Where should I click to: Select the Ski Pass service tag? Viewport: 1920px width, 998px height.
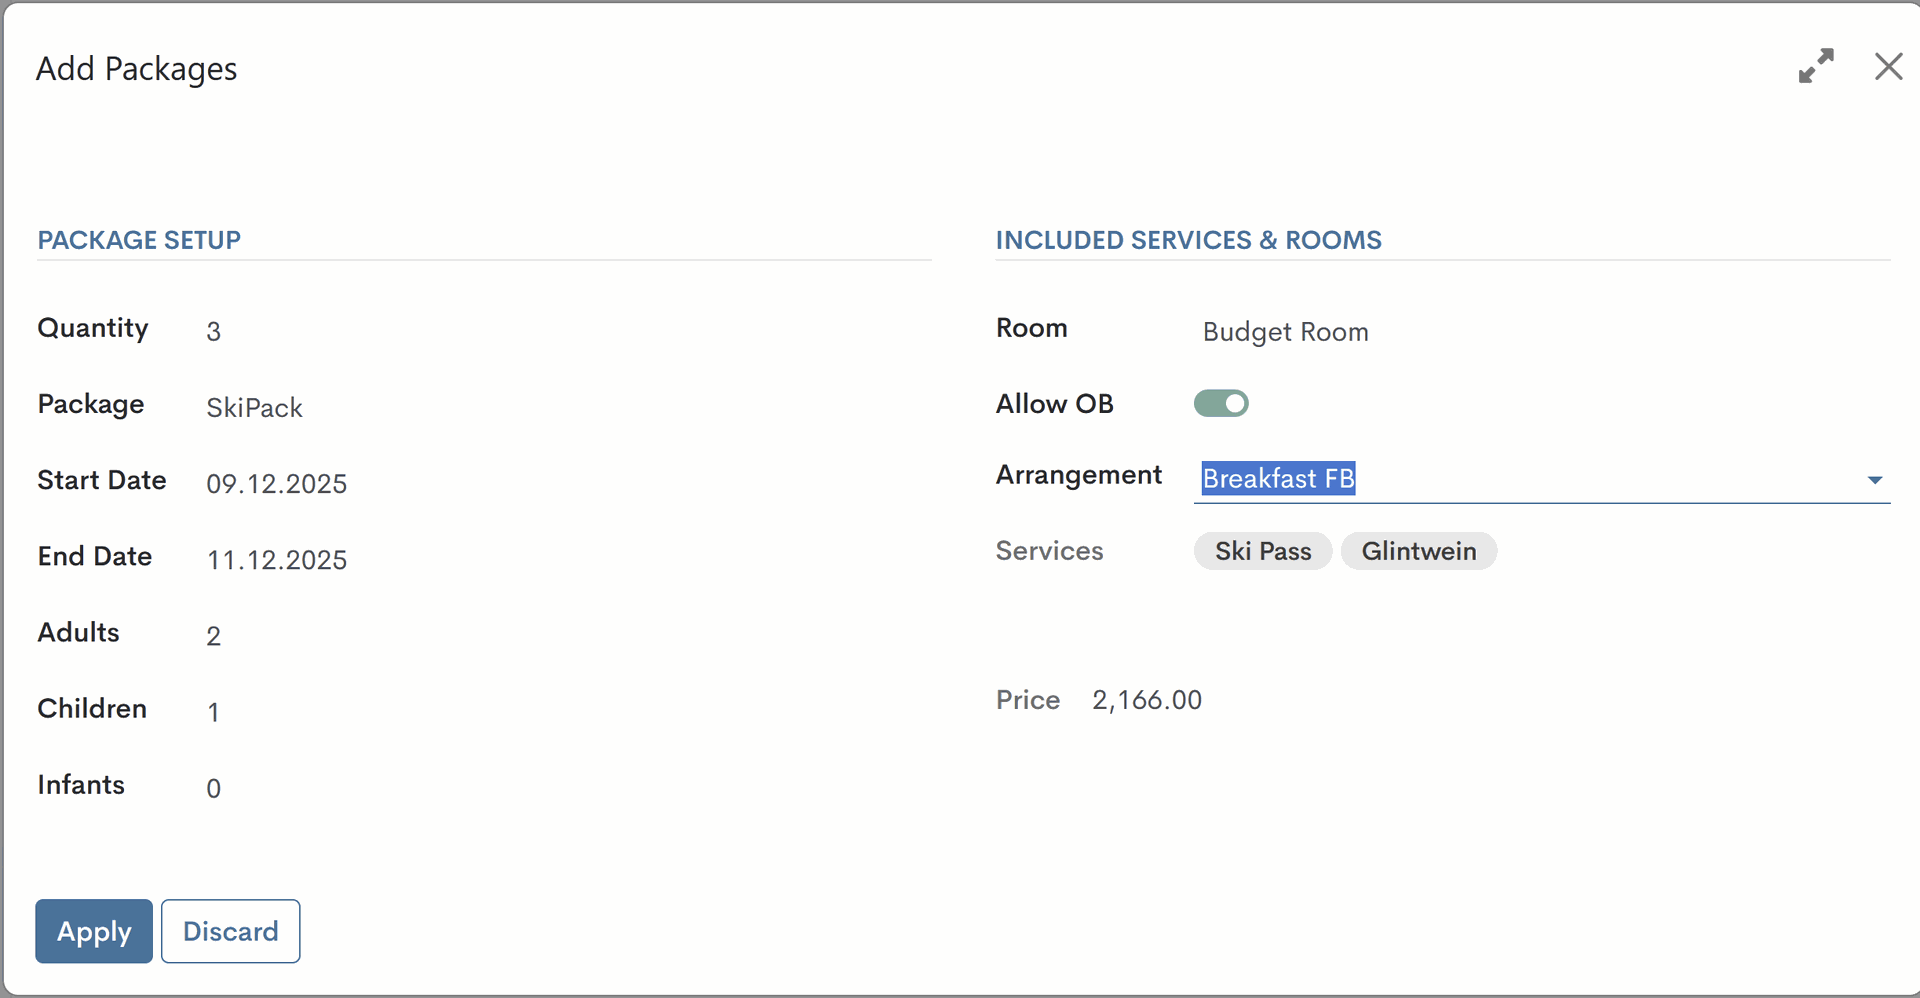tap(1262, 551)
